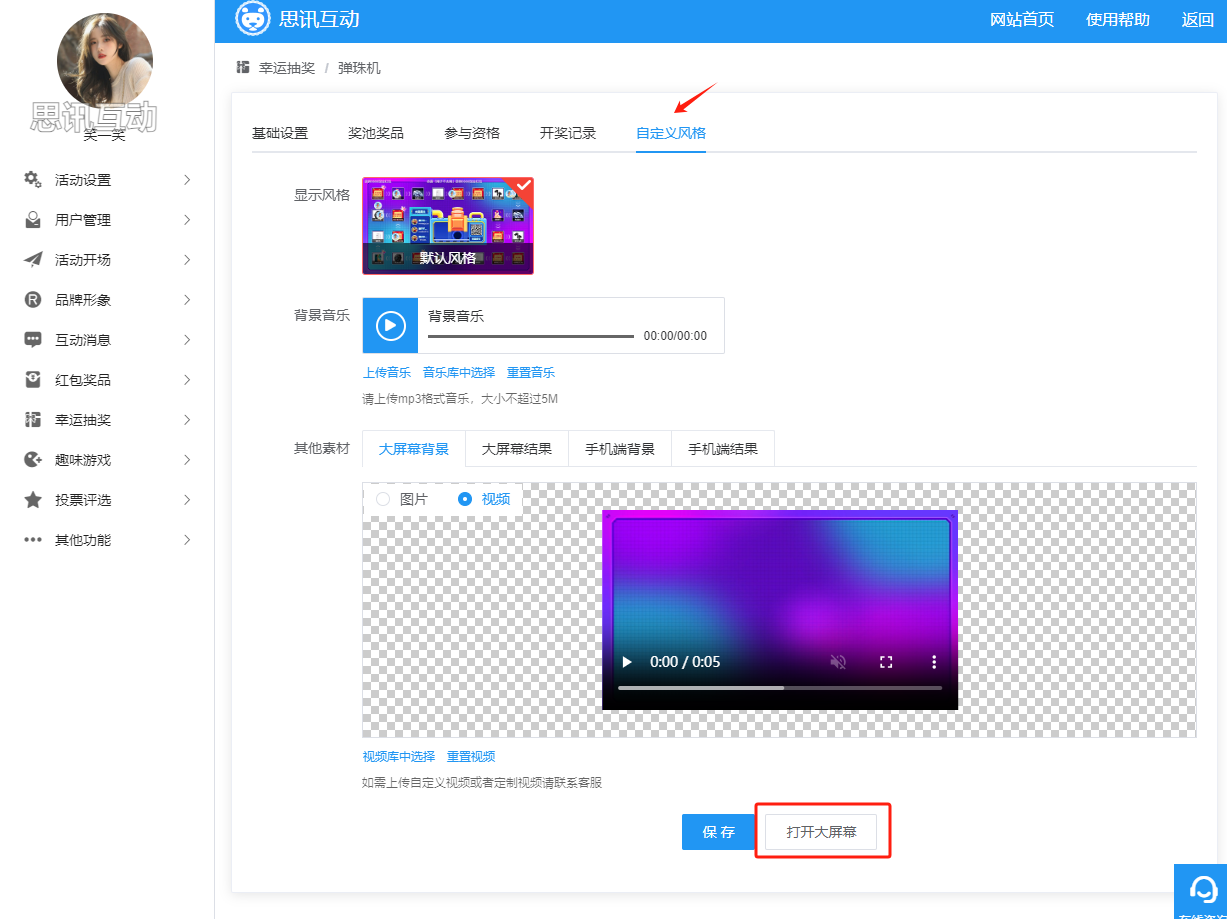Click the 投票评选 star icon

33,500
